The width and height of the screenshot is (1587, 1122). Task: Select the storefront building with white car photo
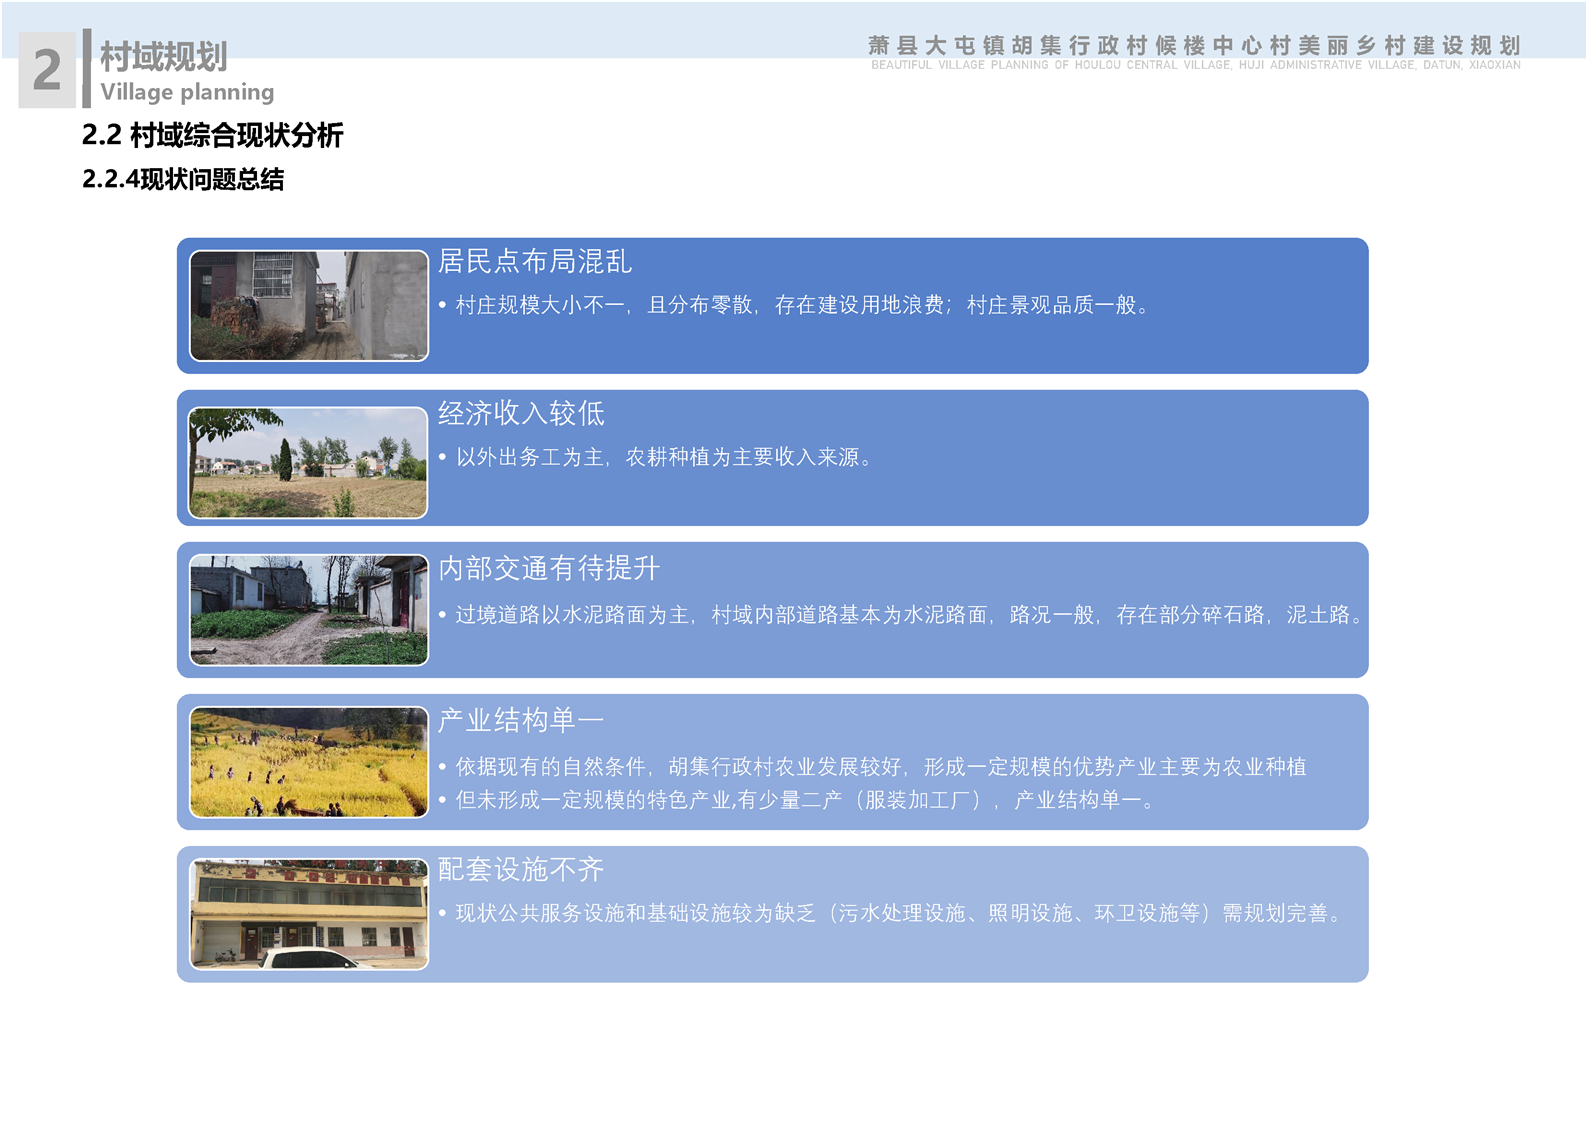coord(309,914)
